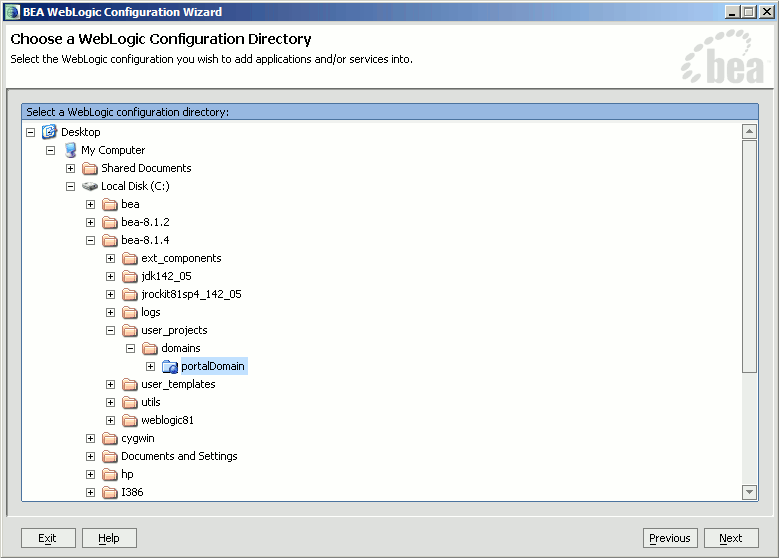Screen dimensions: 779x558
Task: Select the Documents and Settings label
Action: pyautogui.click(x=179, y=456)
